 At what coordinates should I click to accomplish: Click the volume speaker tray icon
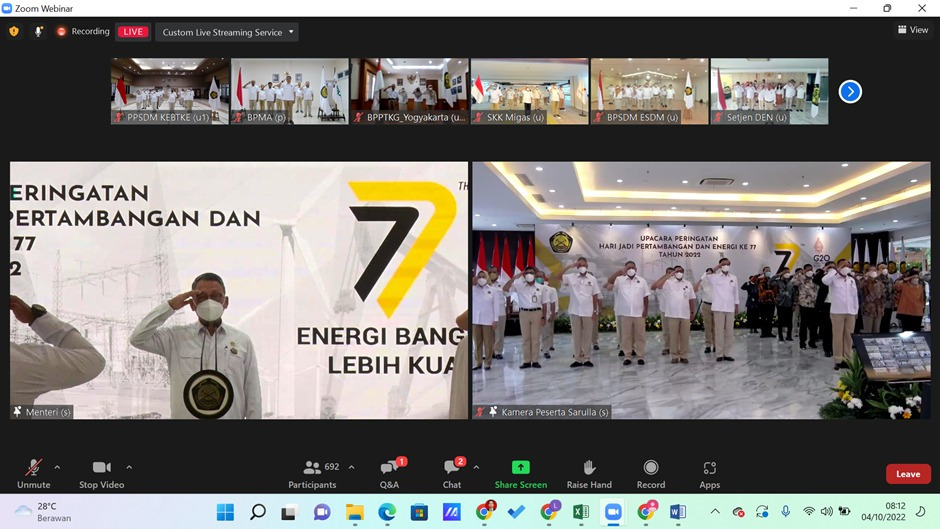click(x=827, y=512)
